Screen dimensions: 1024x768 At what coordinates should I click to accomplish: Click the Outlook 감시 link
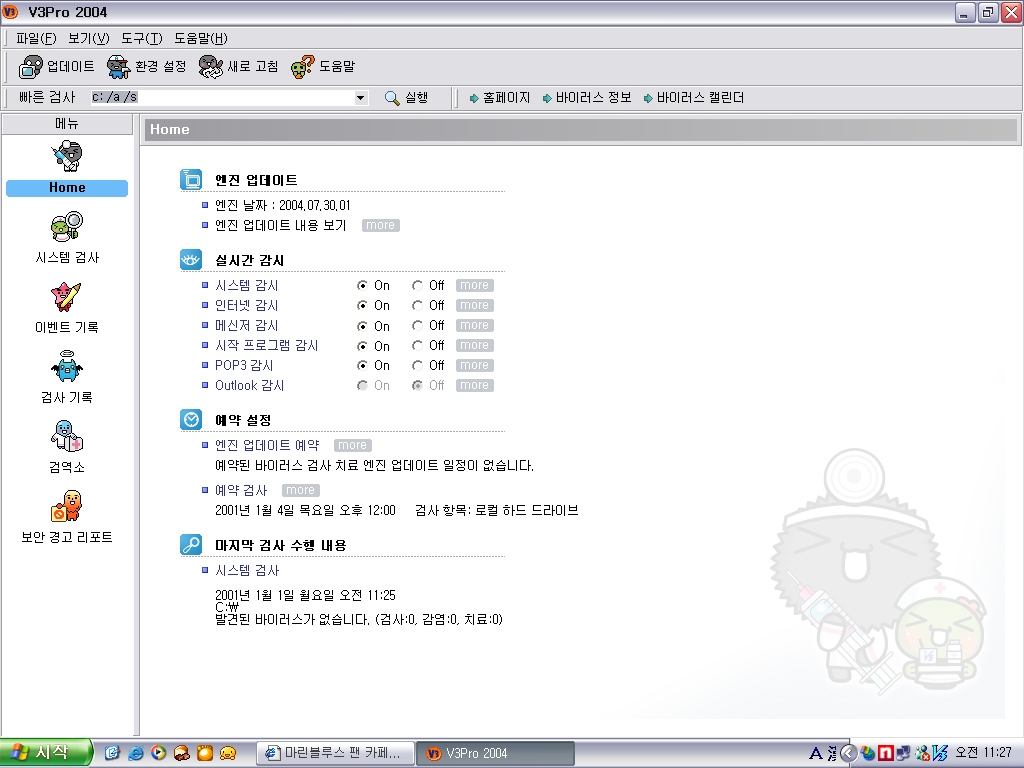(x=249, y=385)
